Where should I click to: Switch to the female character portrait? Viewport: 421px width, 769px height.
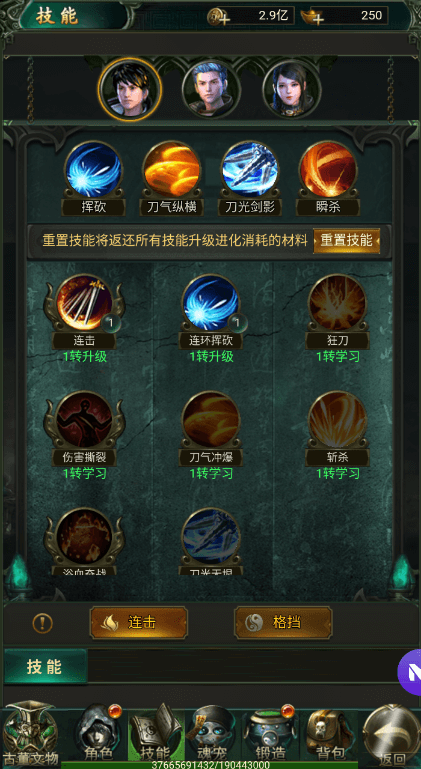tap(292, 89)
